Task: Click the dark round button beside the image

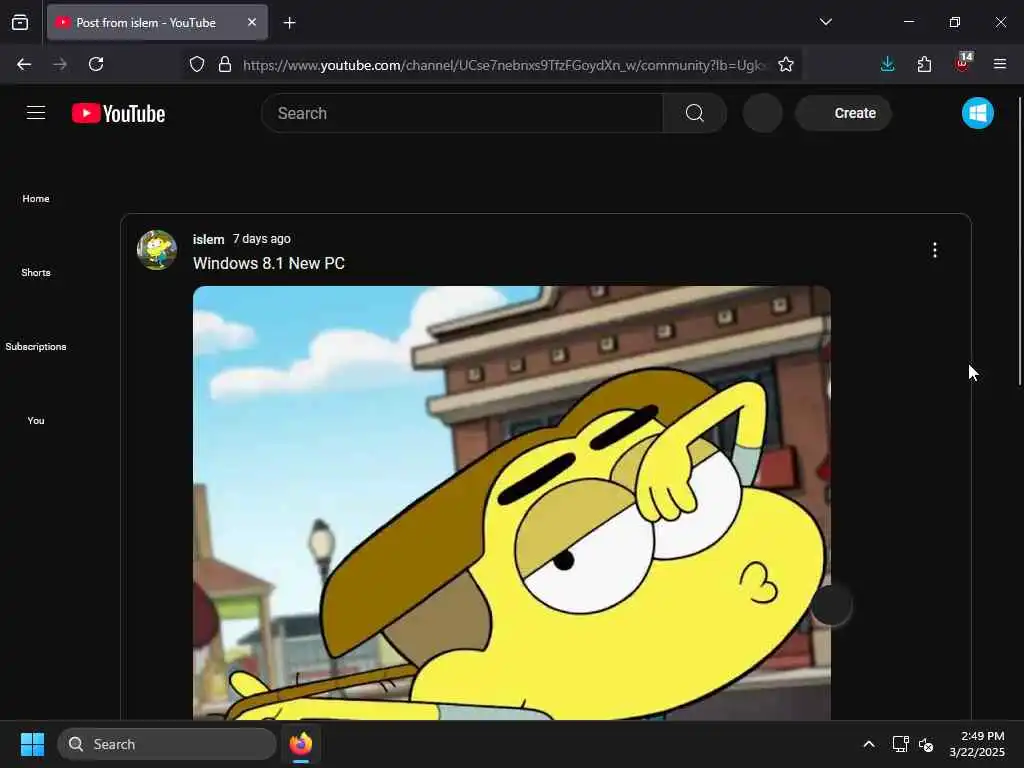Action: [831, 605]
